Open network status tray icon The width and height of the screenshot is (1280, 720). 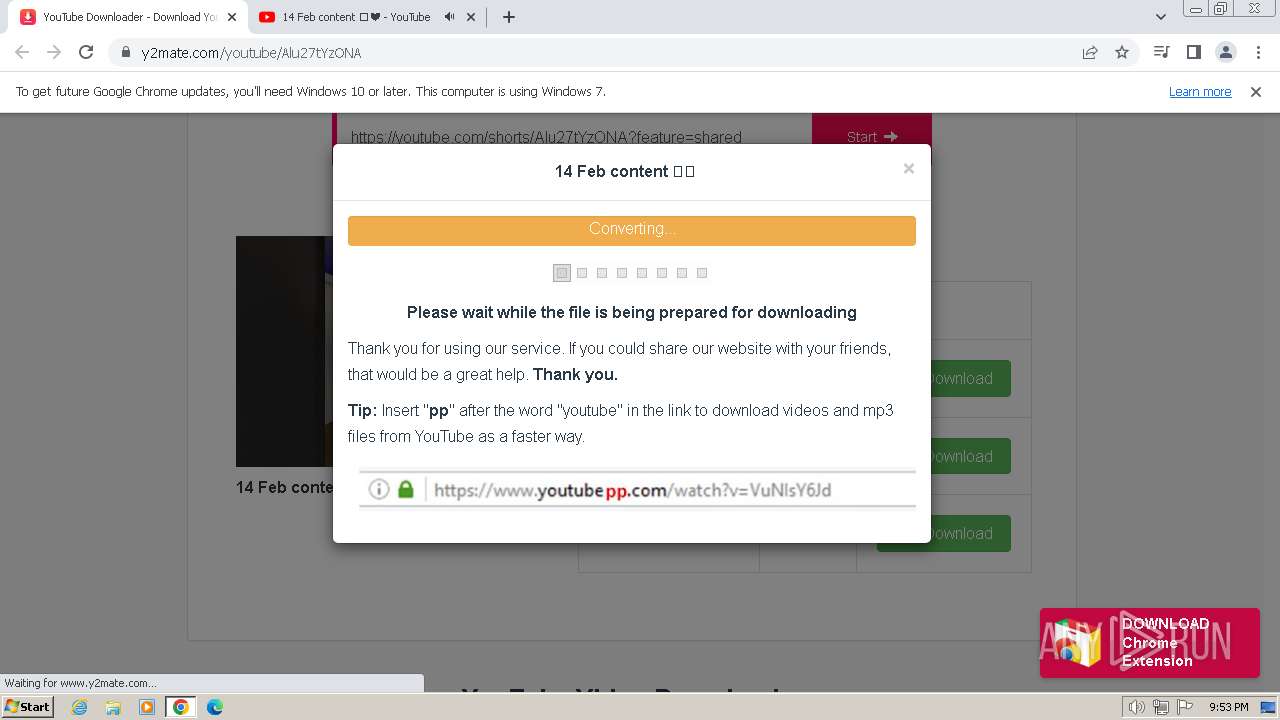click(x=1161, y=707)
